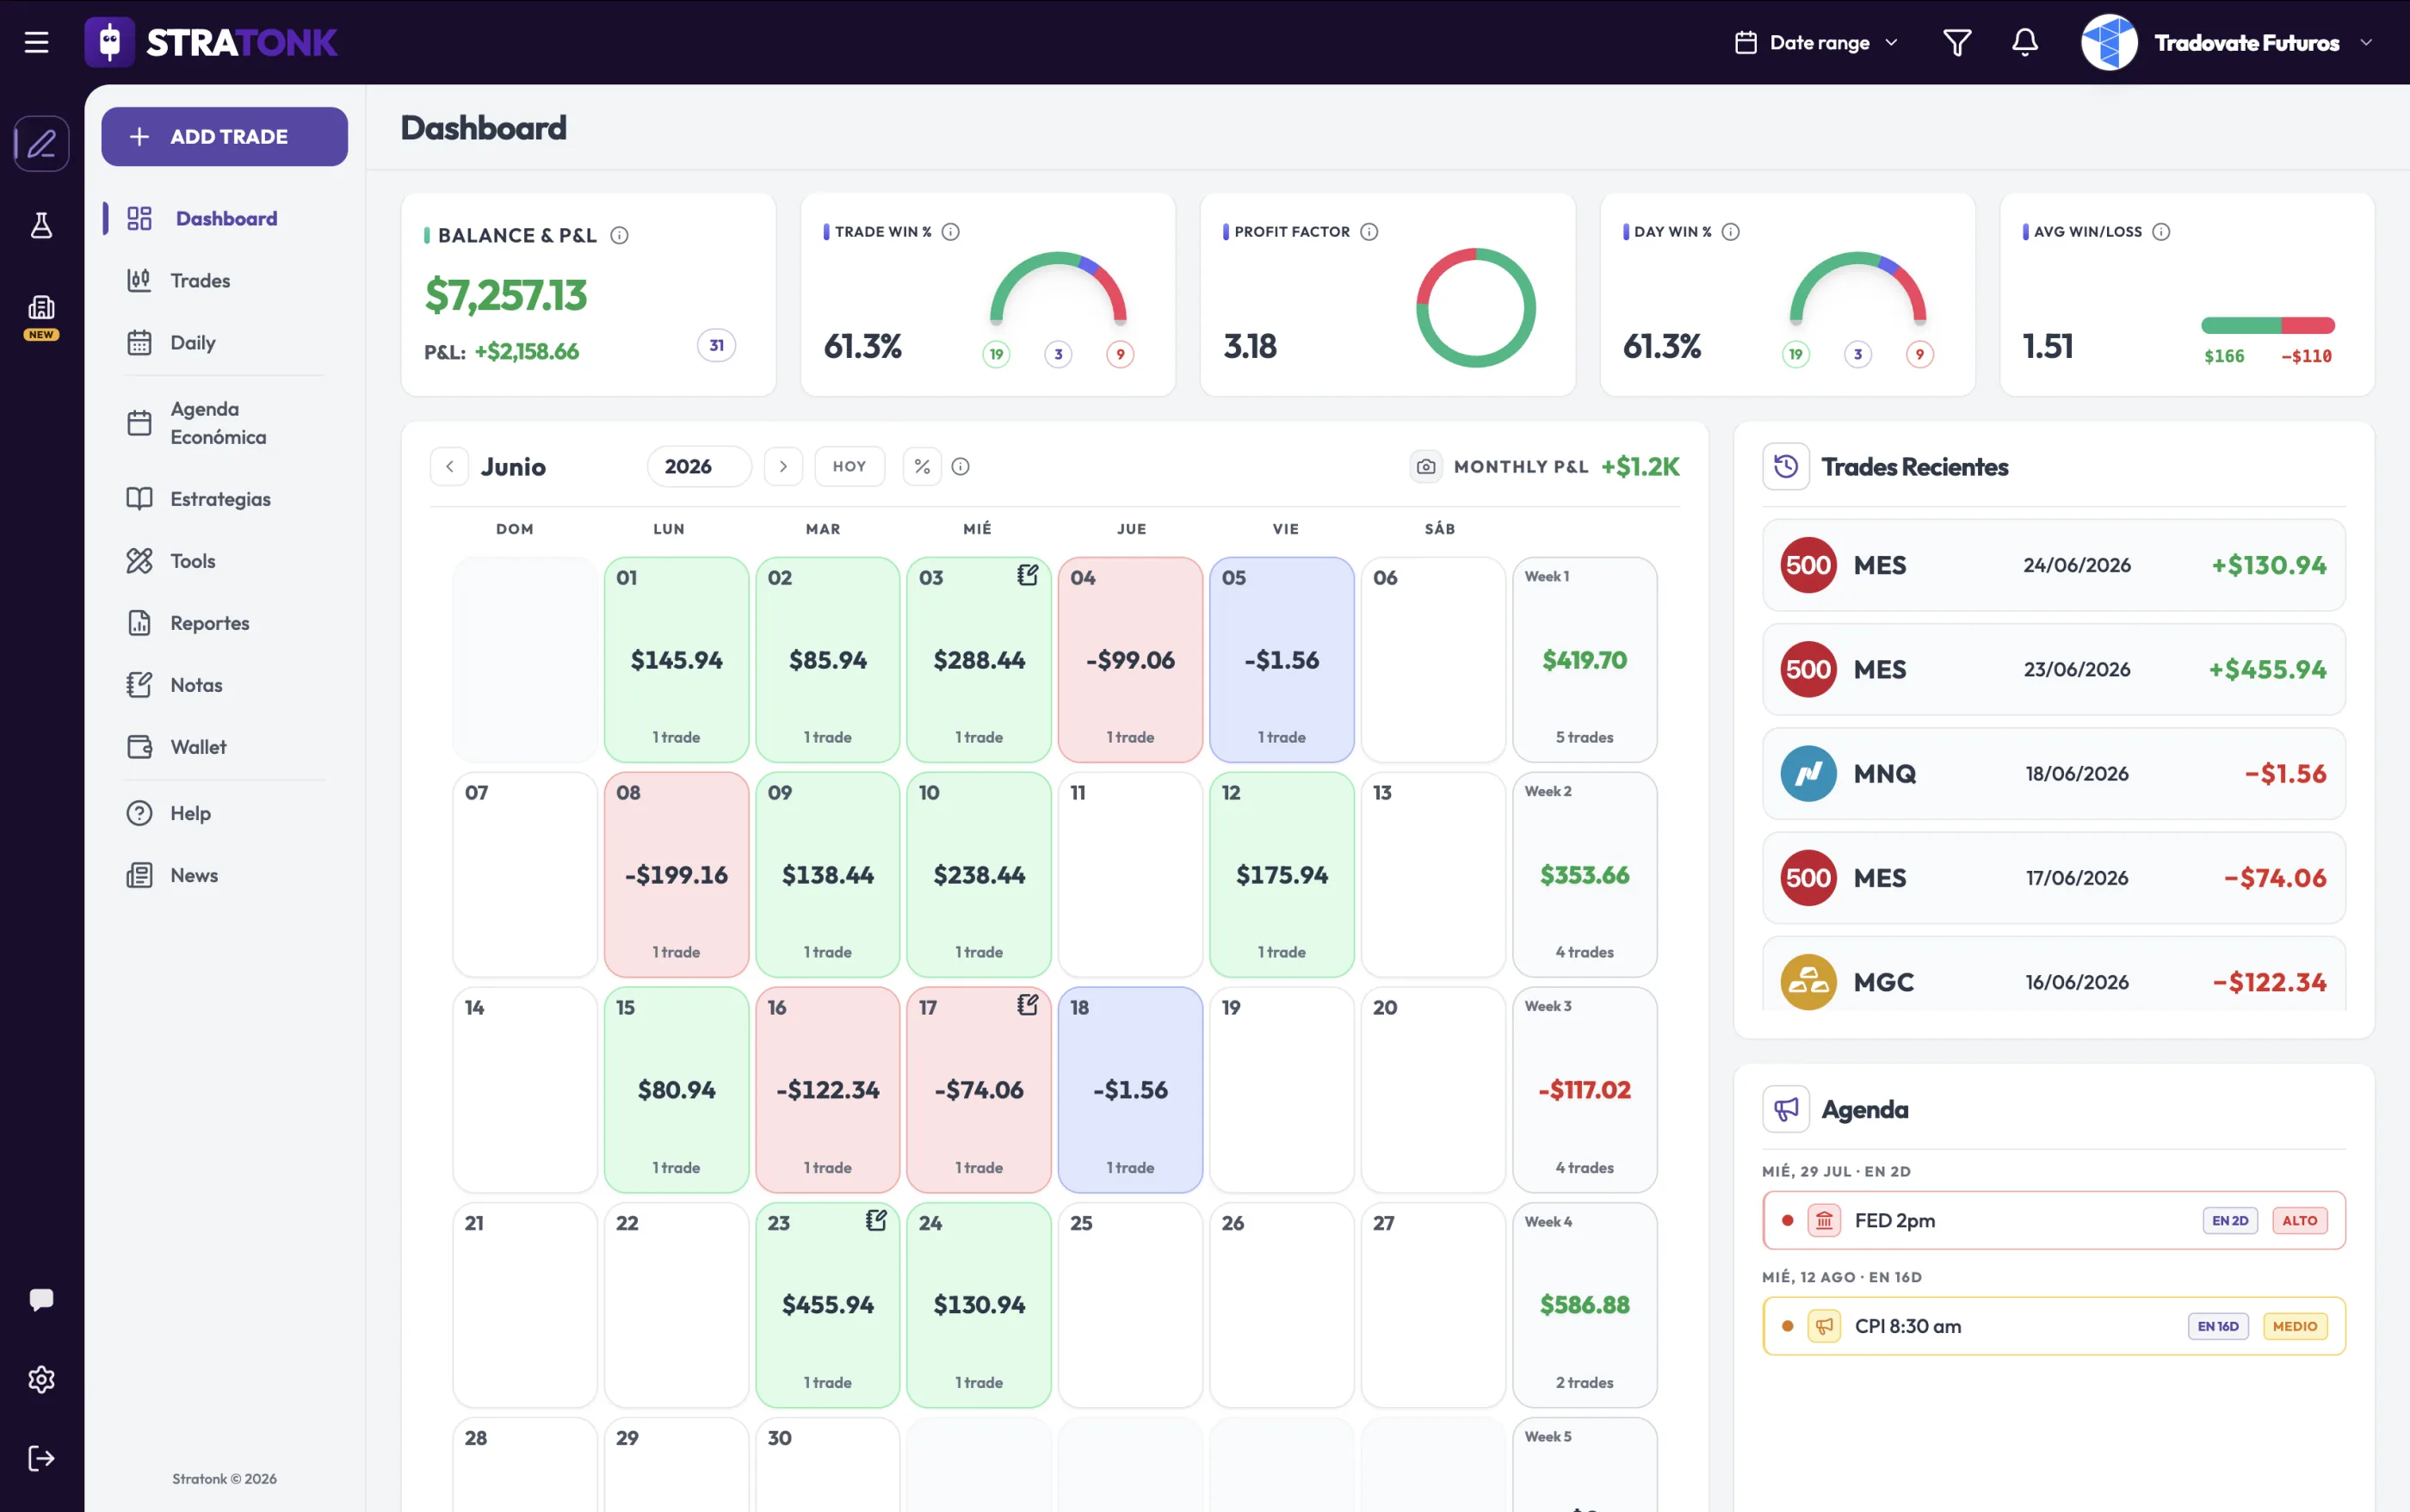Open the Estrategias menu item
The image size is (2410, 1512).
[x=225, y=499]
